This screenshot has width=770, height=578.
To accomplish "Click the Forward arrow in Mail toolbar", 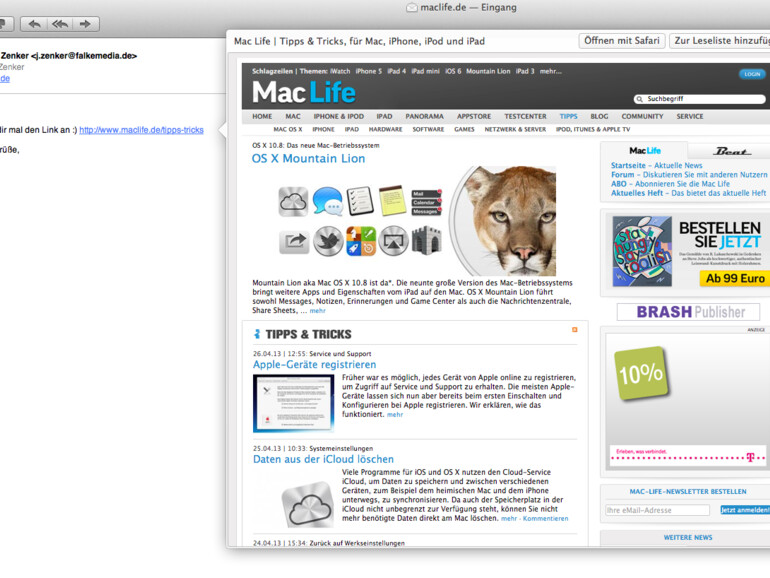I will point(85,24).
